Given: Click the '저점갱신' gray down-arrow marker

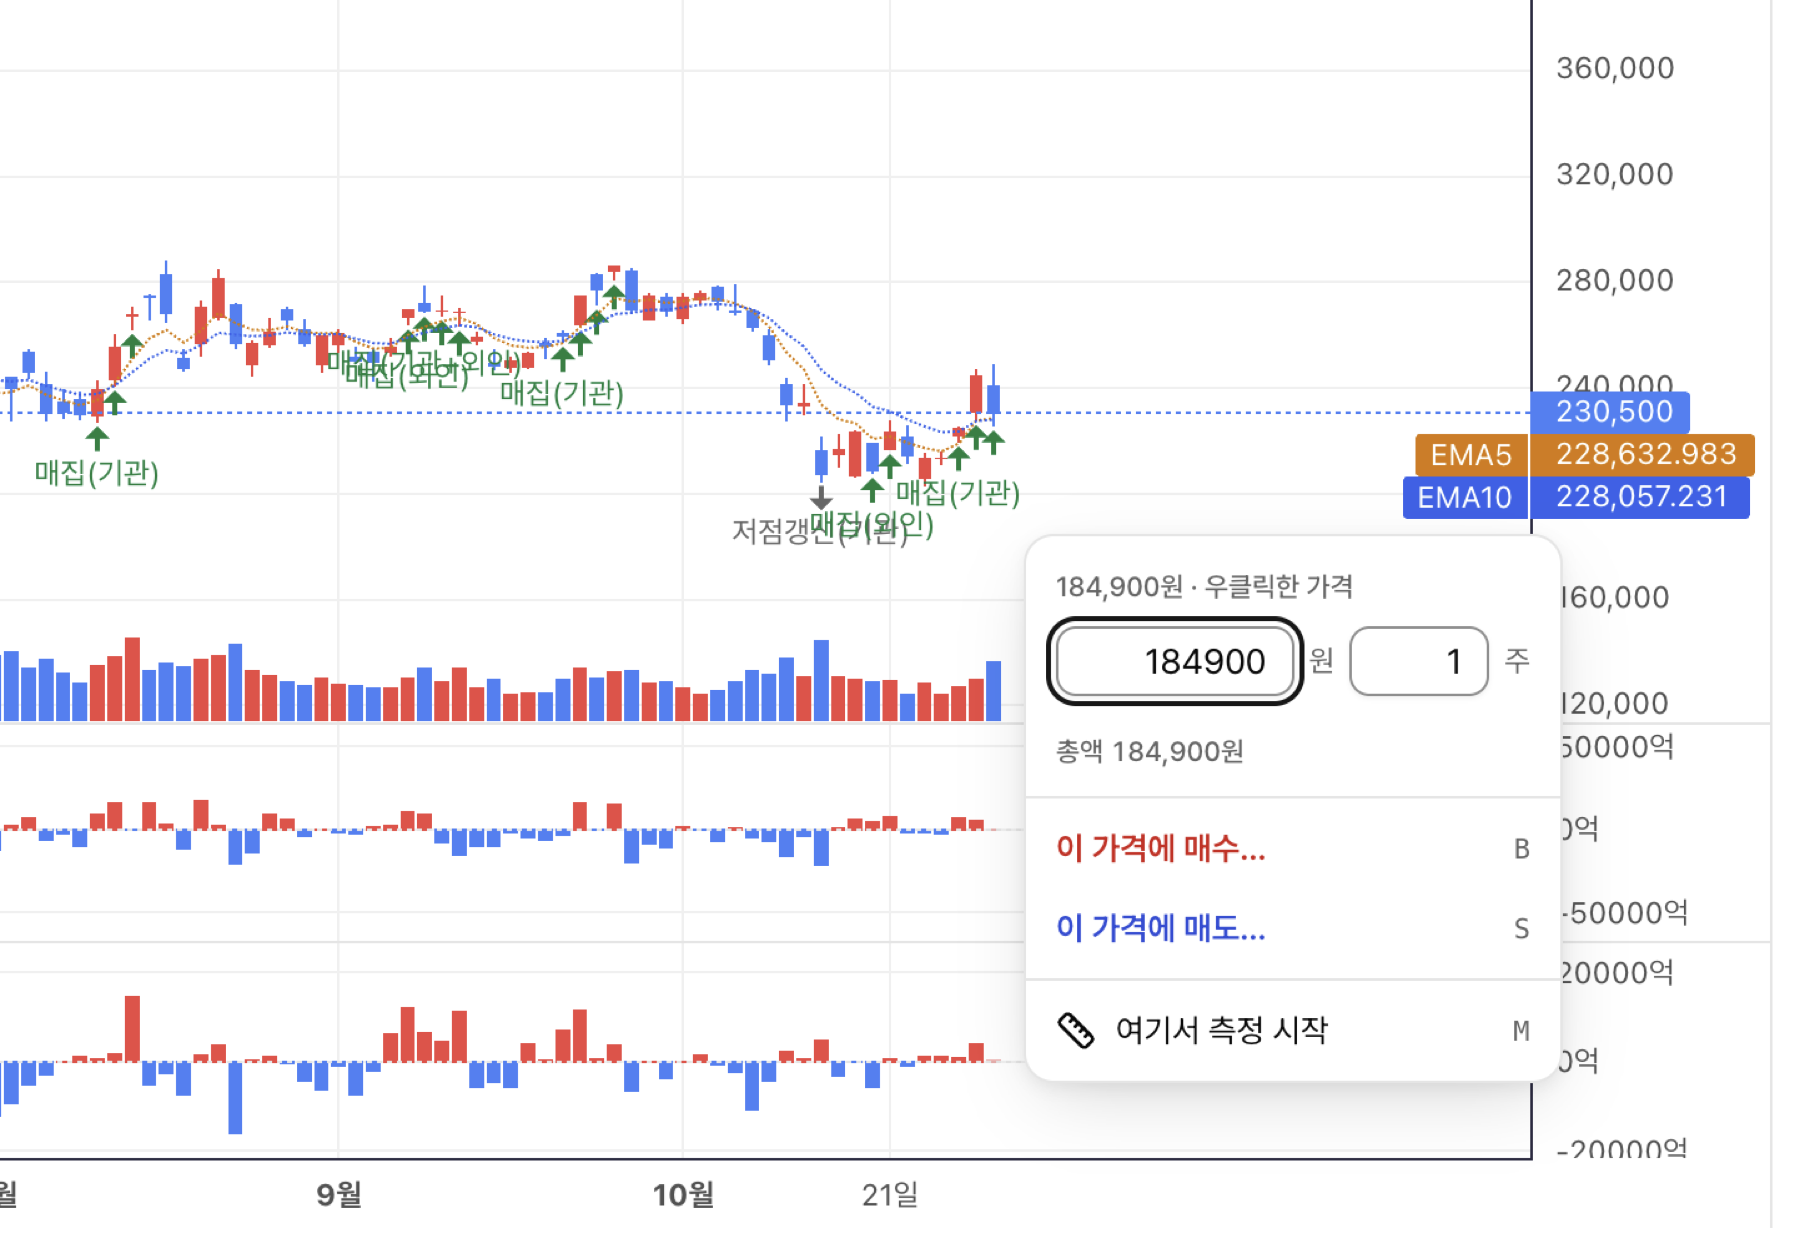Looking at the screenshot, I should point(821,497).
